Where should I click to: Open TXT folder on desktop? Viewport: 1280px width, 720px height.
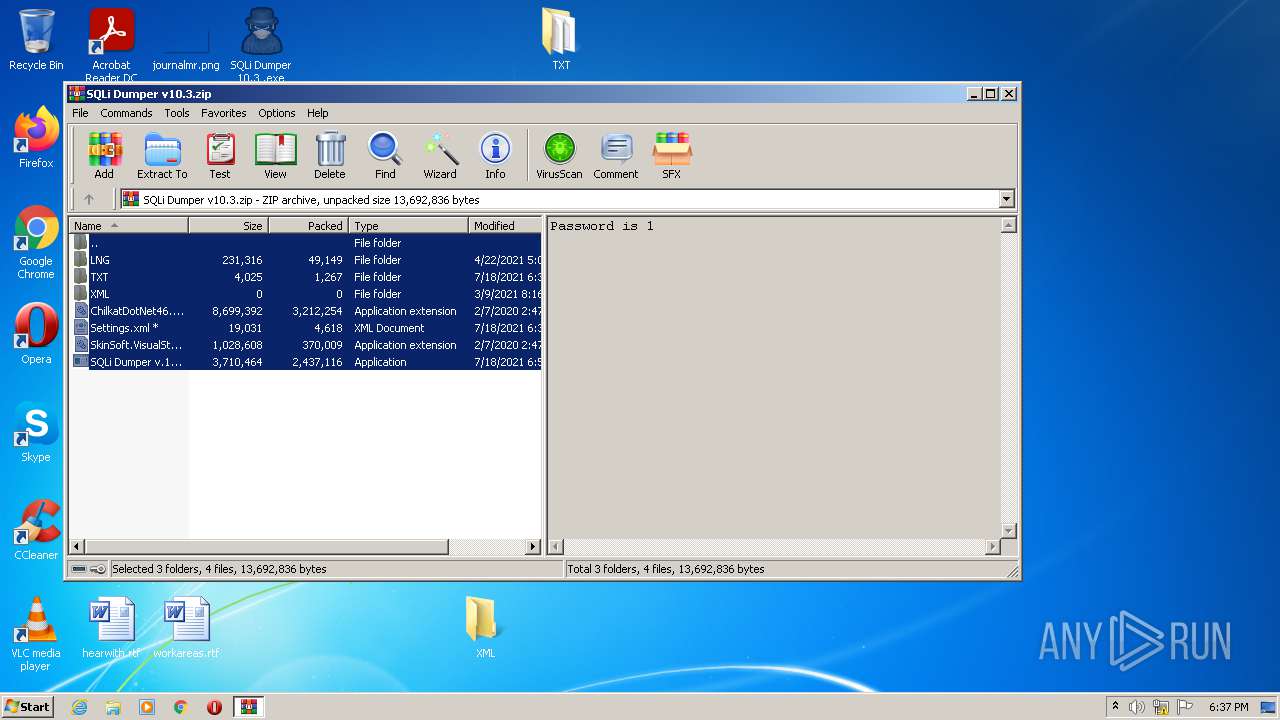(561, 40)
